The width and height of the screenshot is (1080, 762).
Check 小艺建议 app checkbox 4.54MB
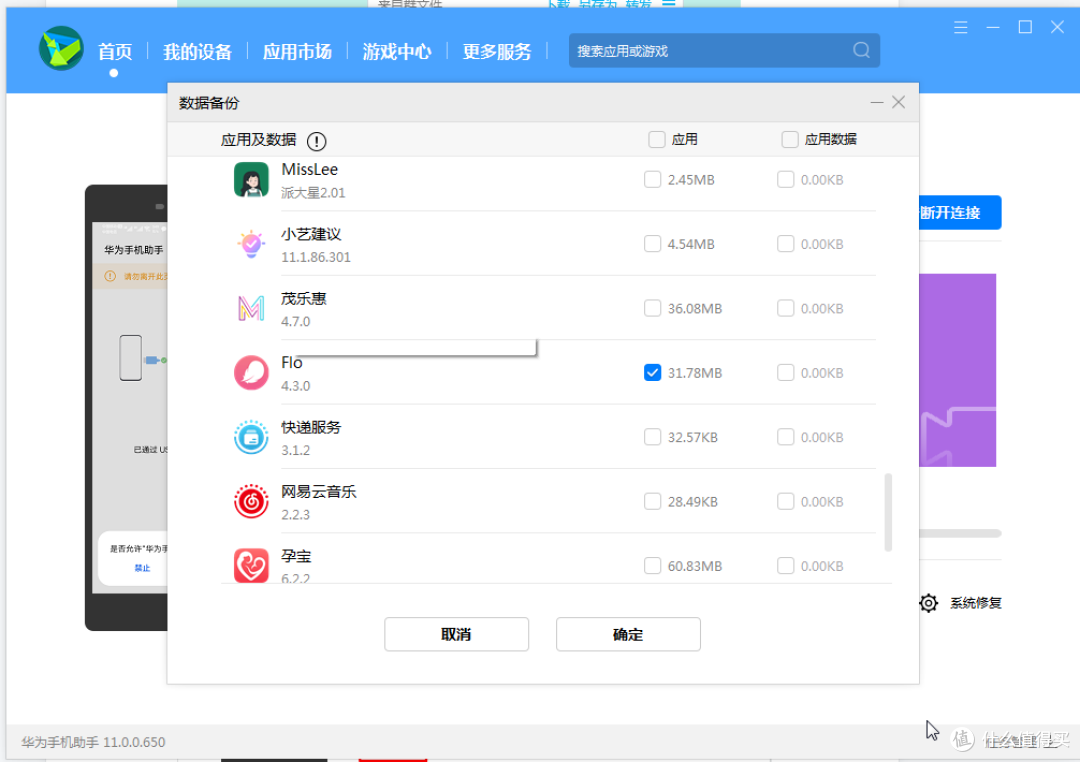tap(652, 244)
